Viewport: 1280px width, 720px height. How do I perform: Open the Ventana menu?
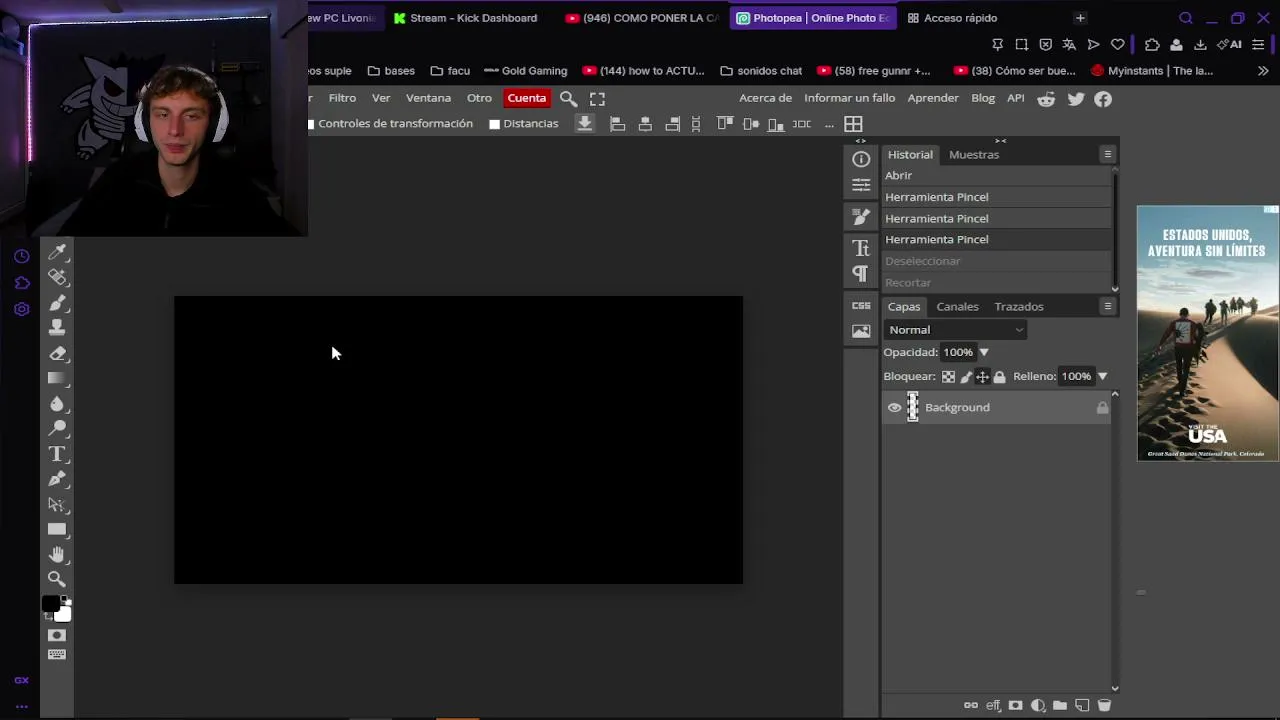click(x=428, y=98)
